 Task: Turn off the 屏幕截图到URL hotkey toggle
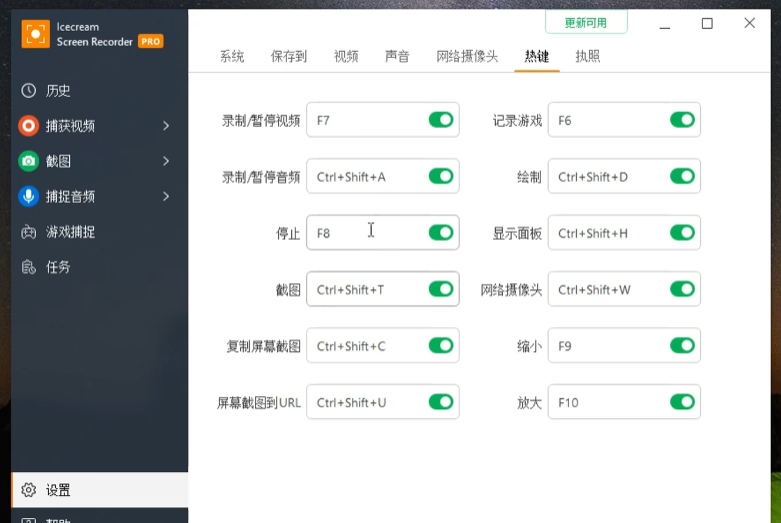point(441,402)
